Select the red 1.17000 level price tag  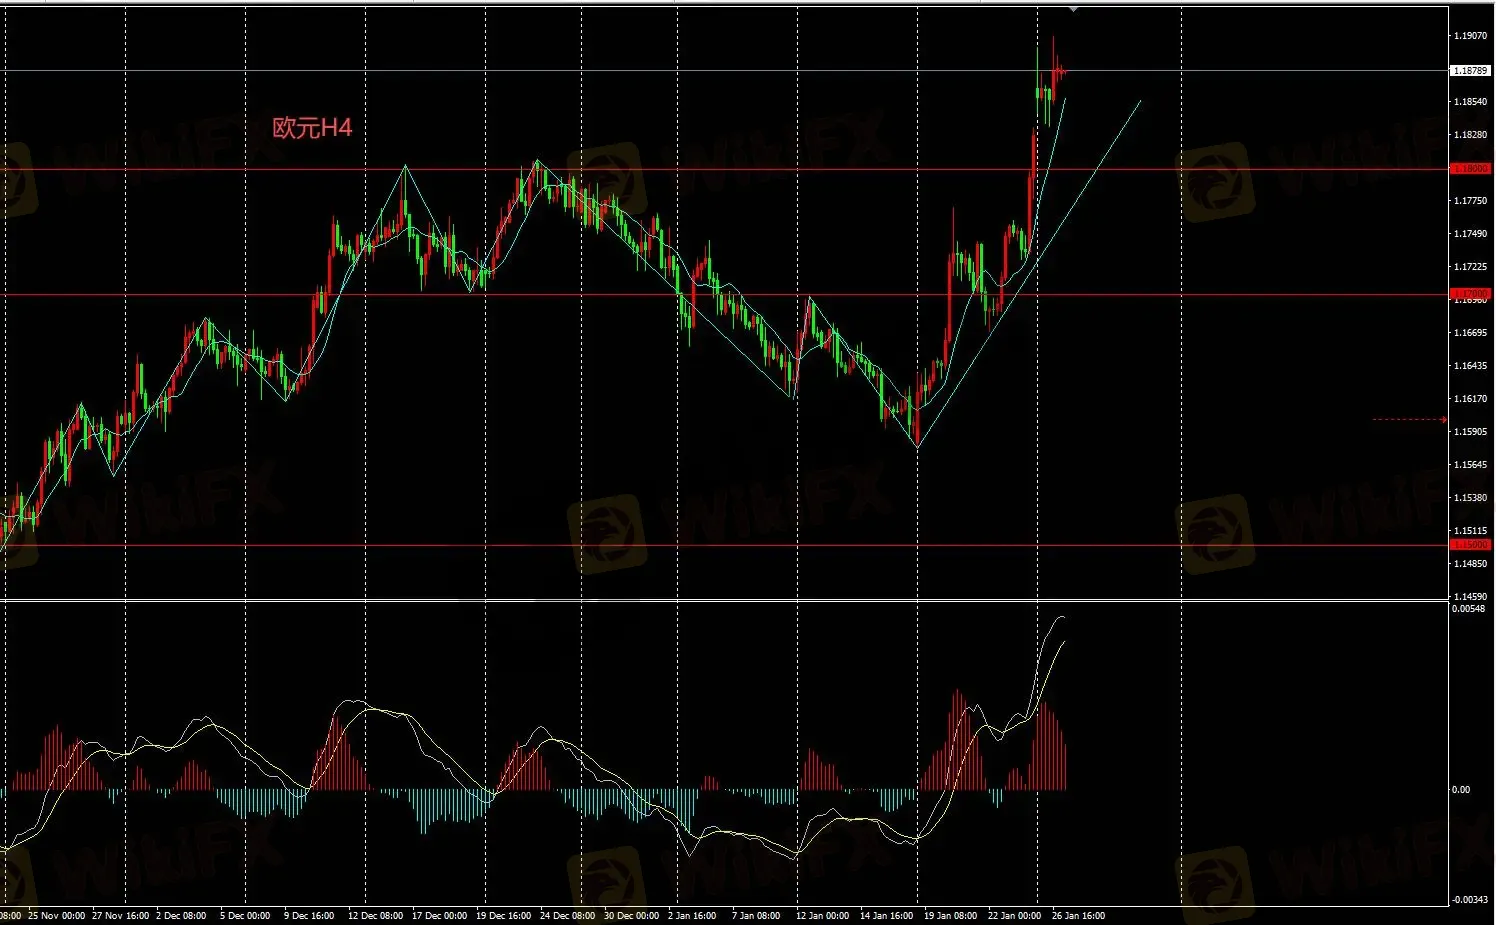click(x=1470, y=294)
